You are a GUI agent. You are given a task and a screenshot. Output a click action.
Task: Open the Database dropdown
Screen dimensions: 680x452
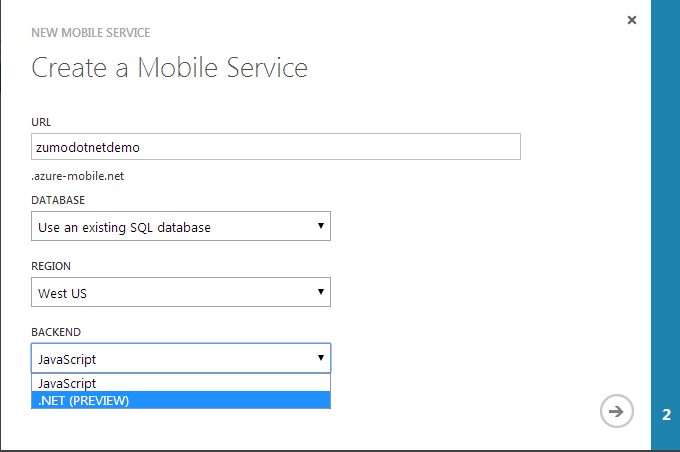(x=181, y=226)
